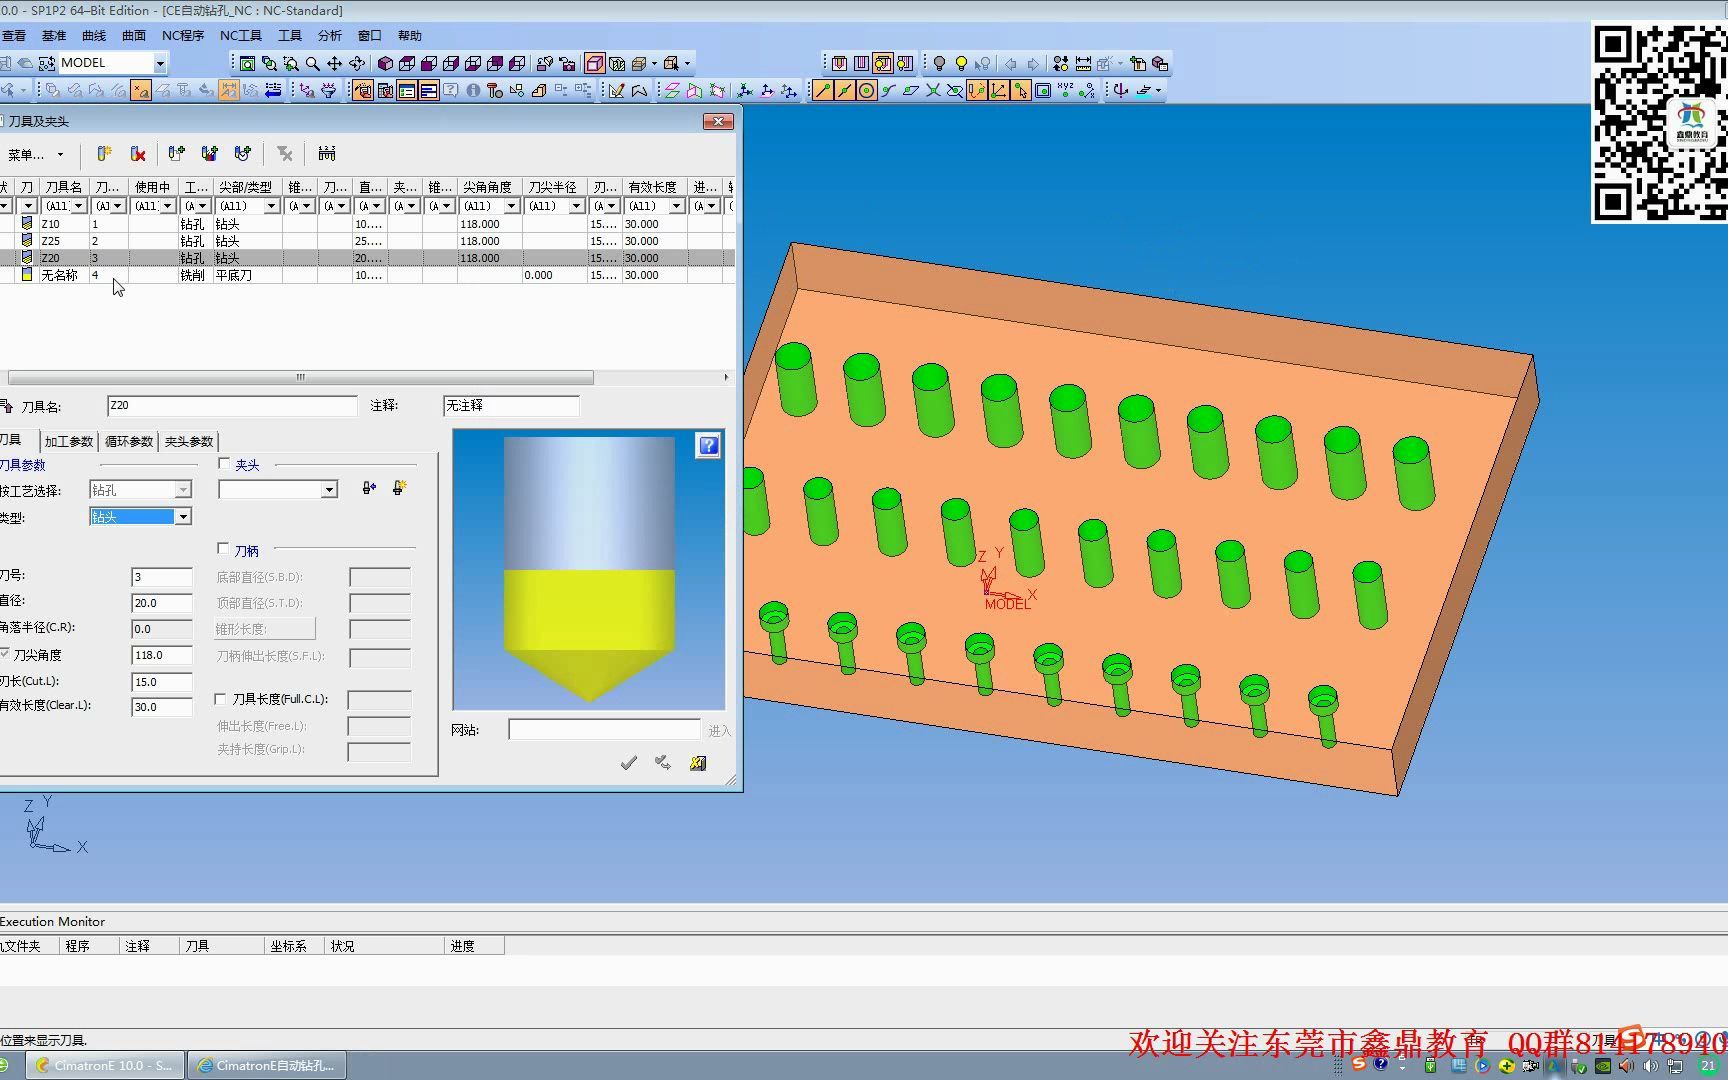
Task: Click the pan arrows icon in view toolbar
Action: coord(335,64)
